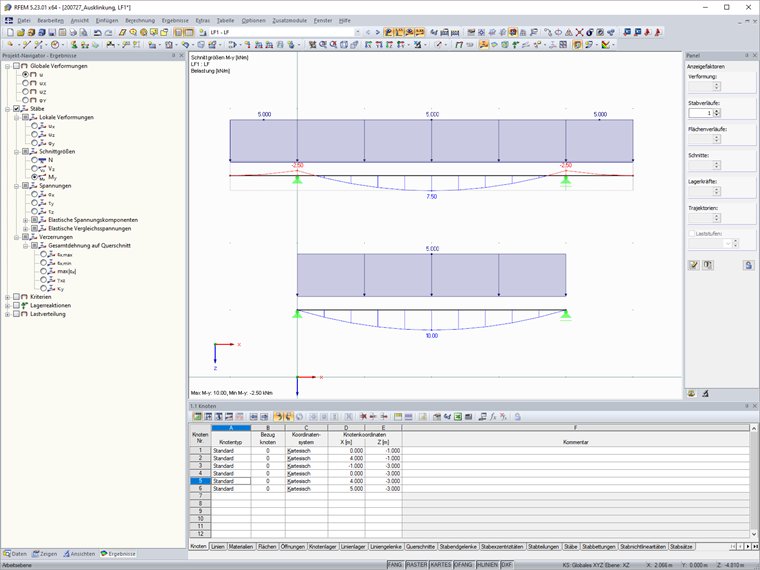
Task: Click the formula fx icon in table toolbar
Action: coord(493,417)
